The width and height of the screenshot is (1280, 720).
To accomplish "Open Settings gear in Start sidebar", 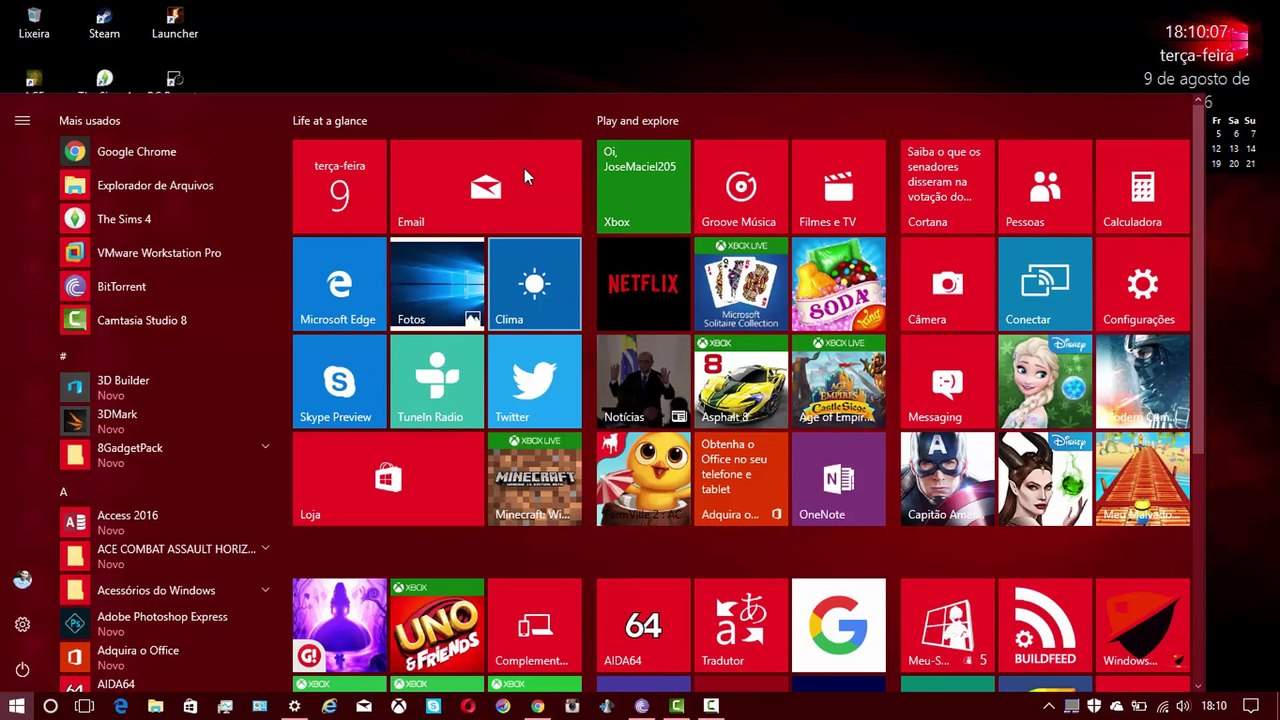I will (x=22, y=625).
